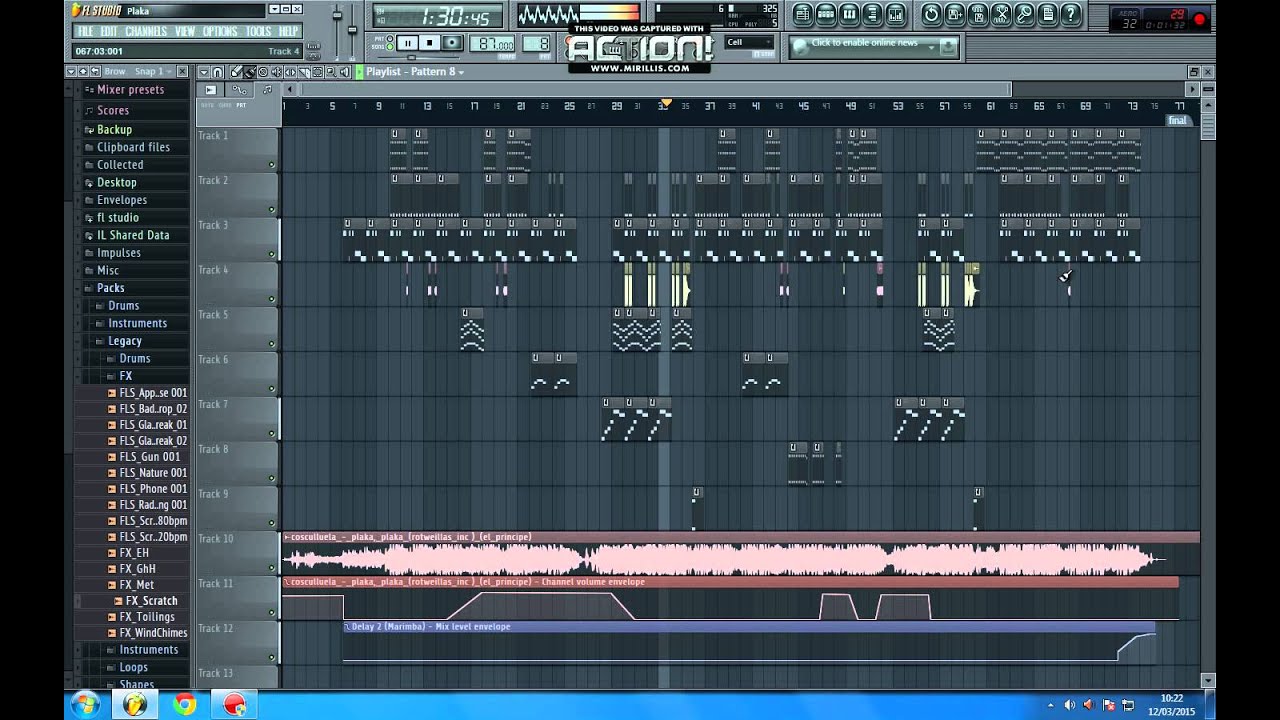Mute Track 2 with its green dot
Image resolution: width=1280 pixels, height=720 pixels.
tap(272, 210)
